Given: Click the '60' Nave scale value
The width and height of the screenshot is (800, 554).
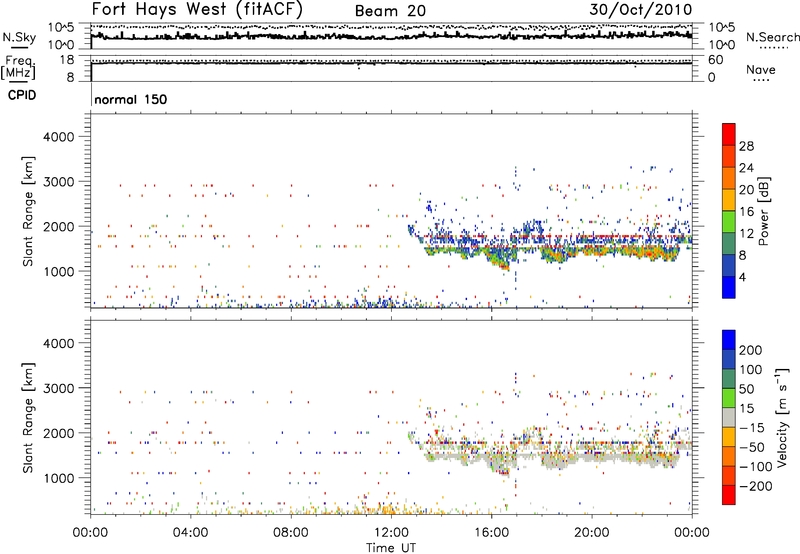Looking at the screenshot, I should click(716, 60).
